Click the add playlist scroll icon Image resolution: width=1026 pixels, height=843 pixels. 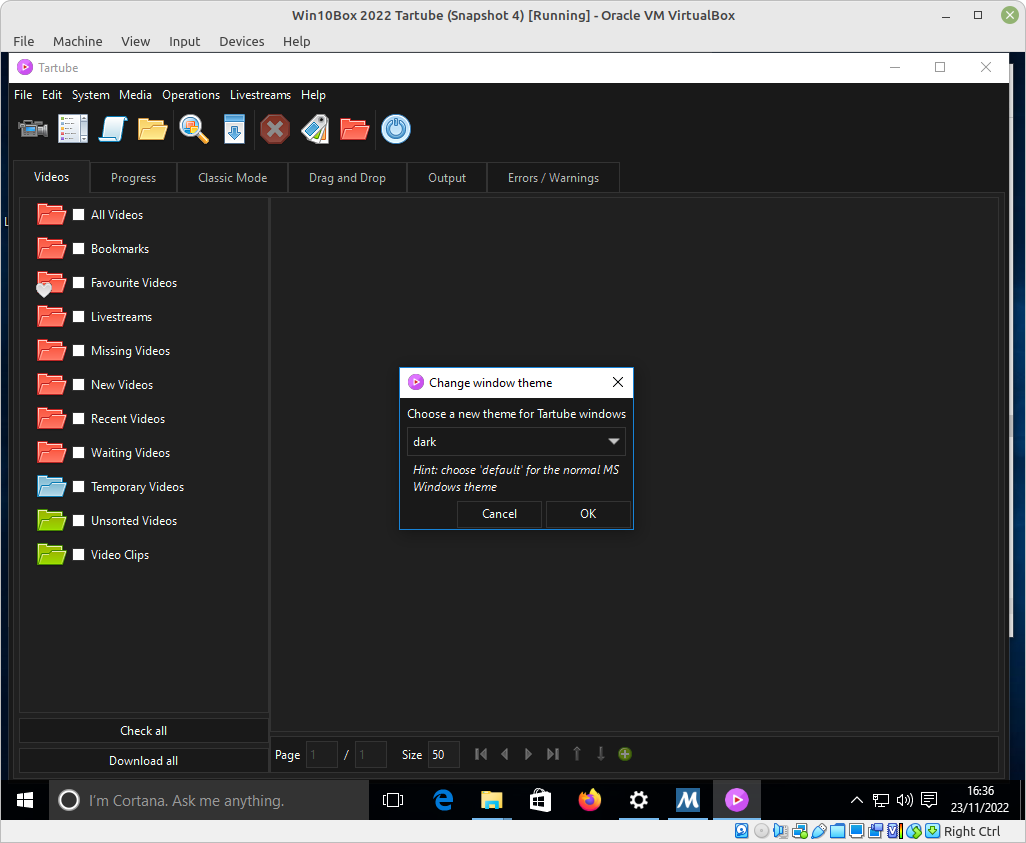coord(113,129)
